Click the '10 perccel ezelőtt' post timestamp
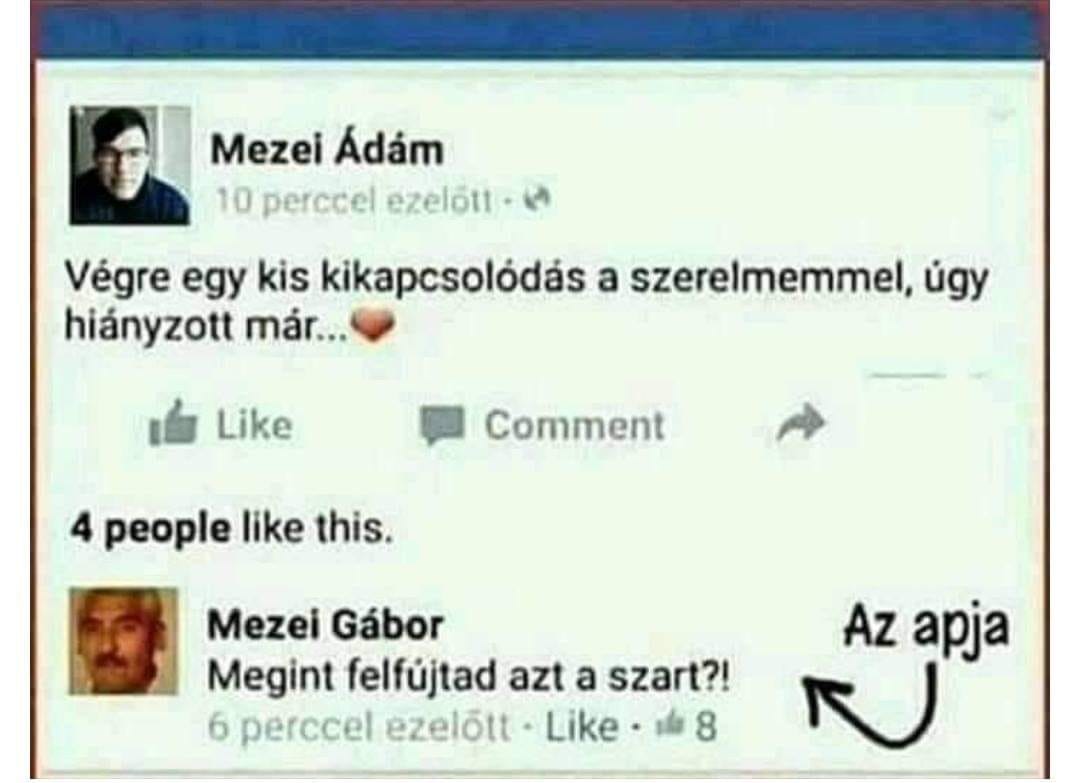 click(354, 201)
